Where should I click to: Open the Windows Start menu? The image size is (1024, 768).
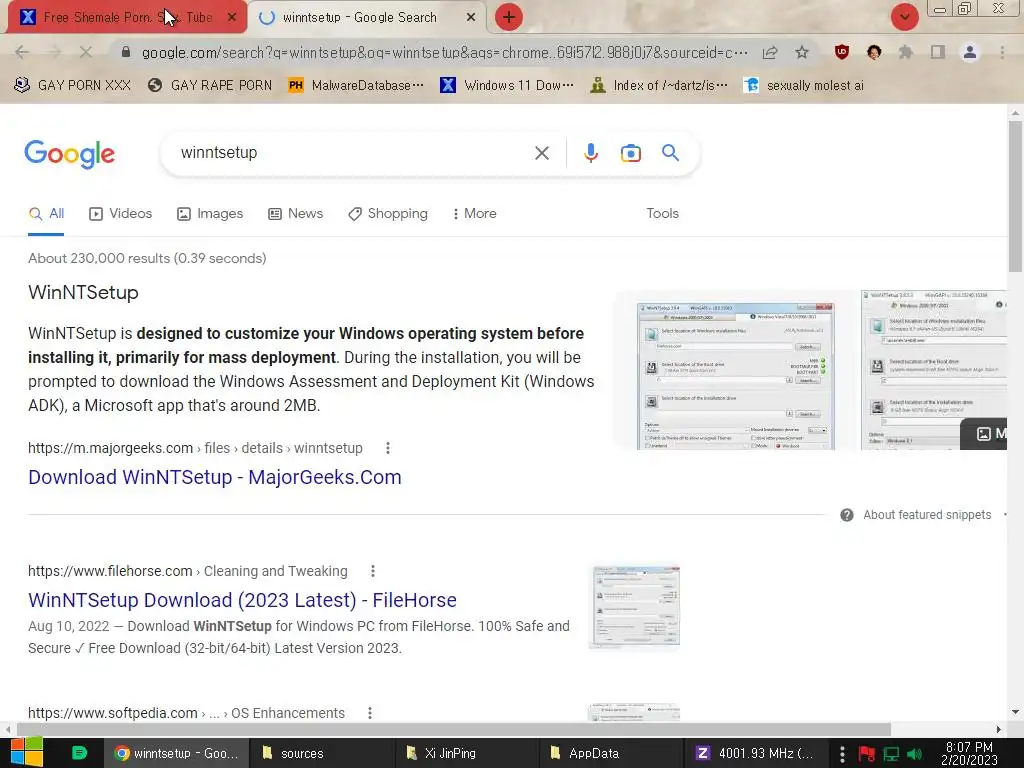[26, 752]
